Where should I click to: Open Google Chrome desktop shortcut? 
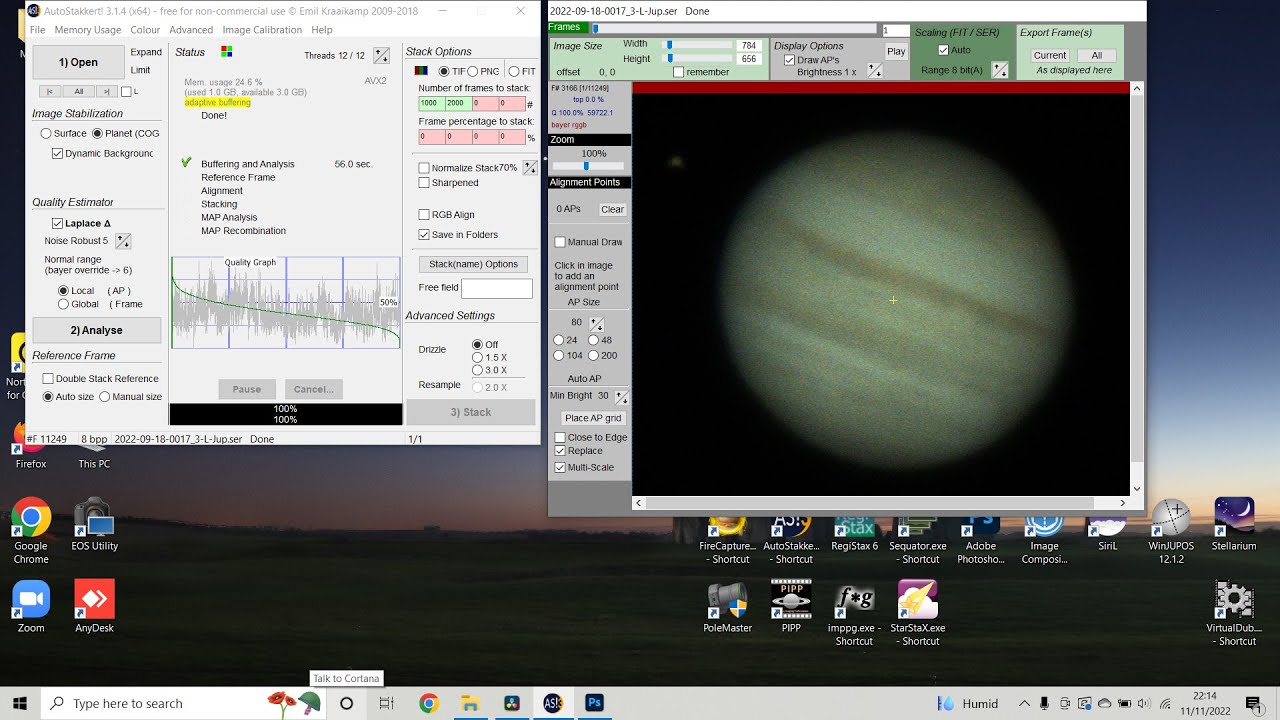[31, 531]
